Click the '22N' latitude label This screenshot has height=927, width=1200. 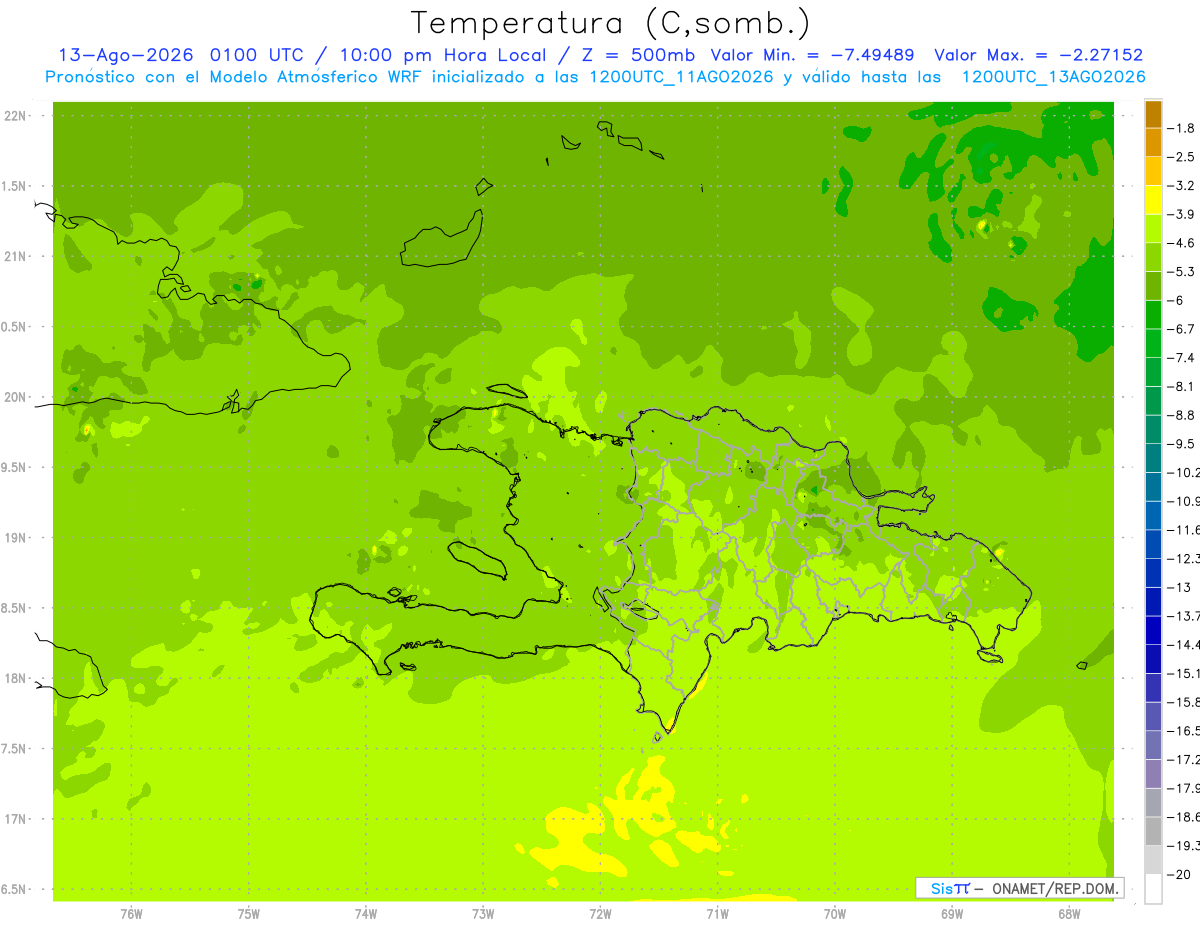16,116
